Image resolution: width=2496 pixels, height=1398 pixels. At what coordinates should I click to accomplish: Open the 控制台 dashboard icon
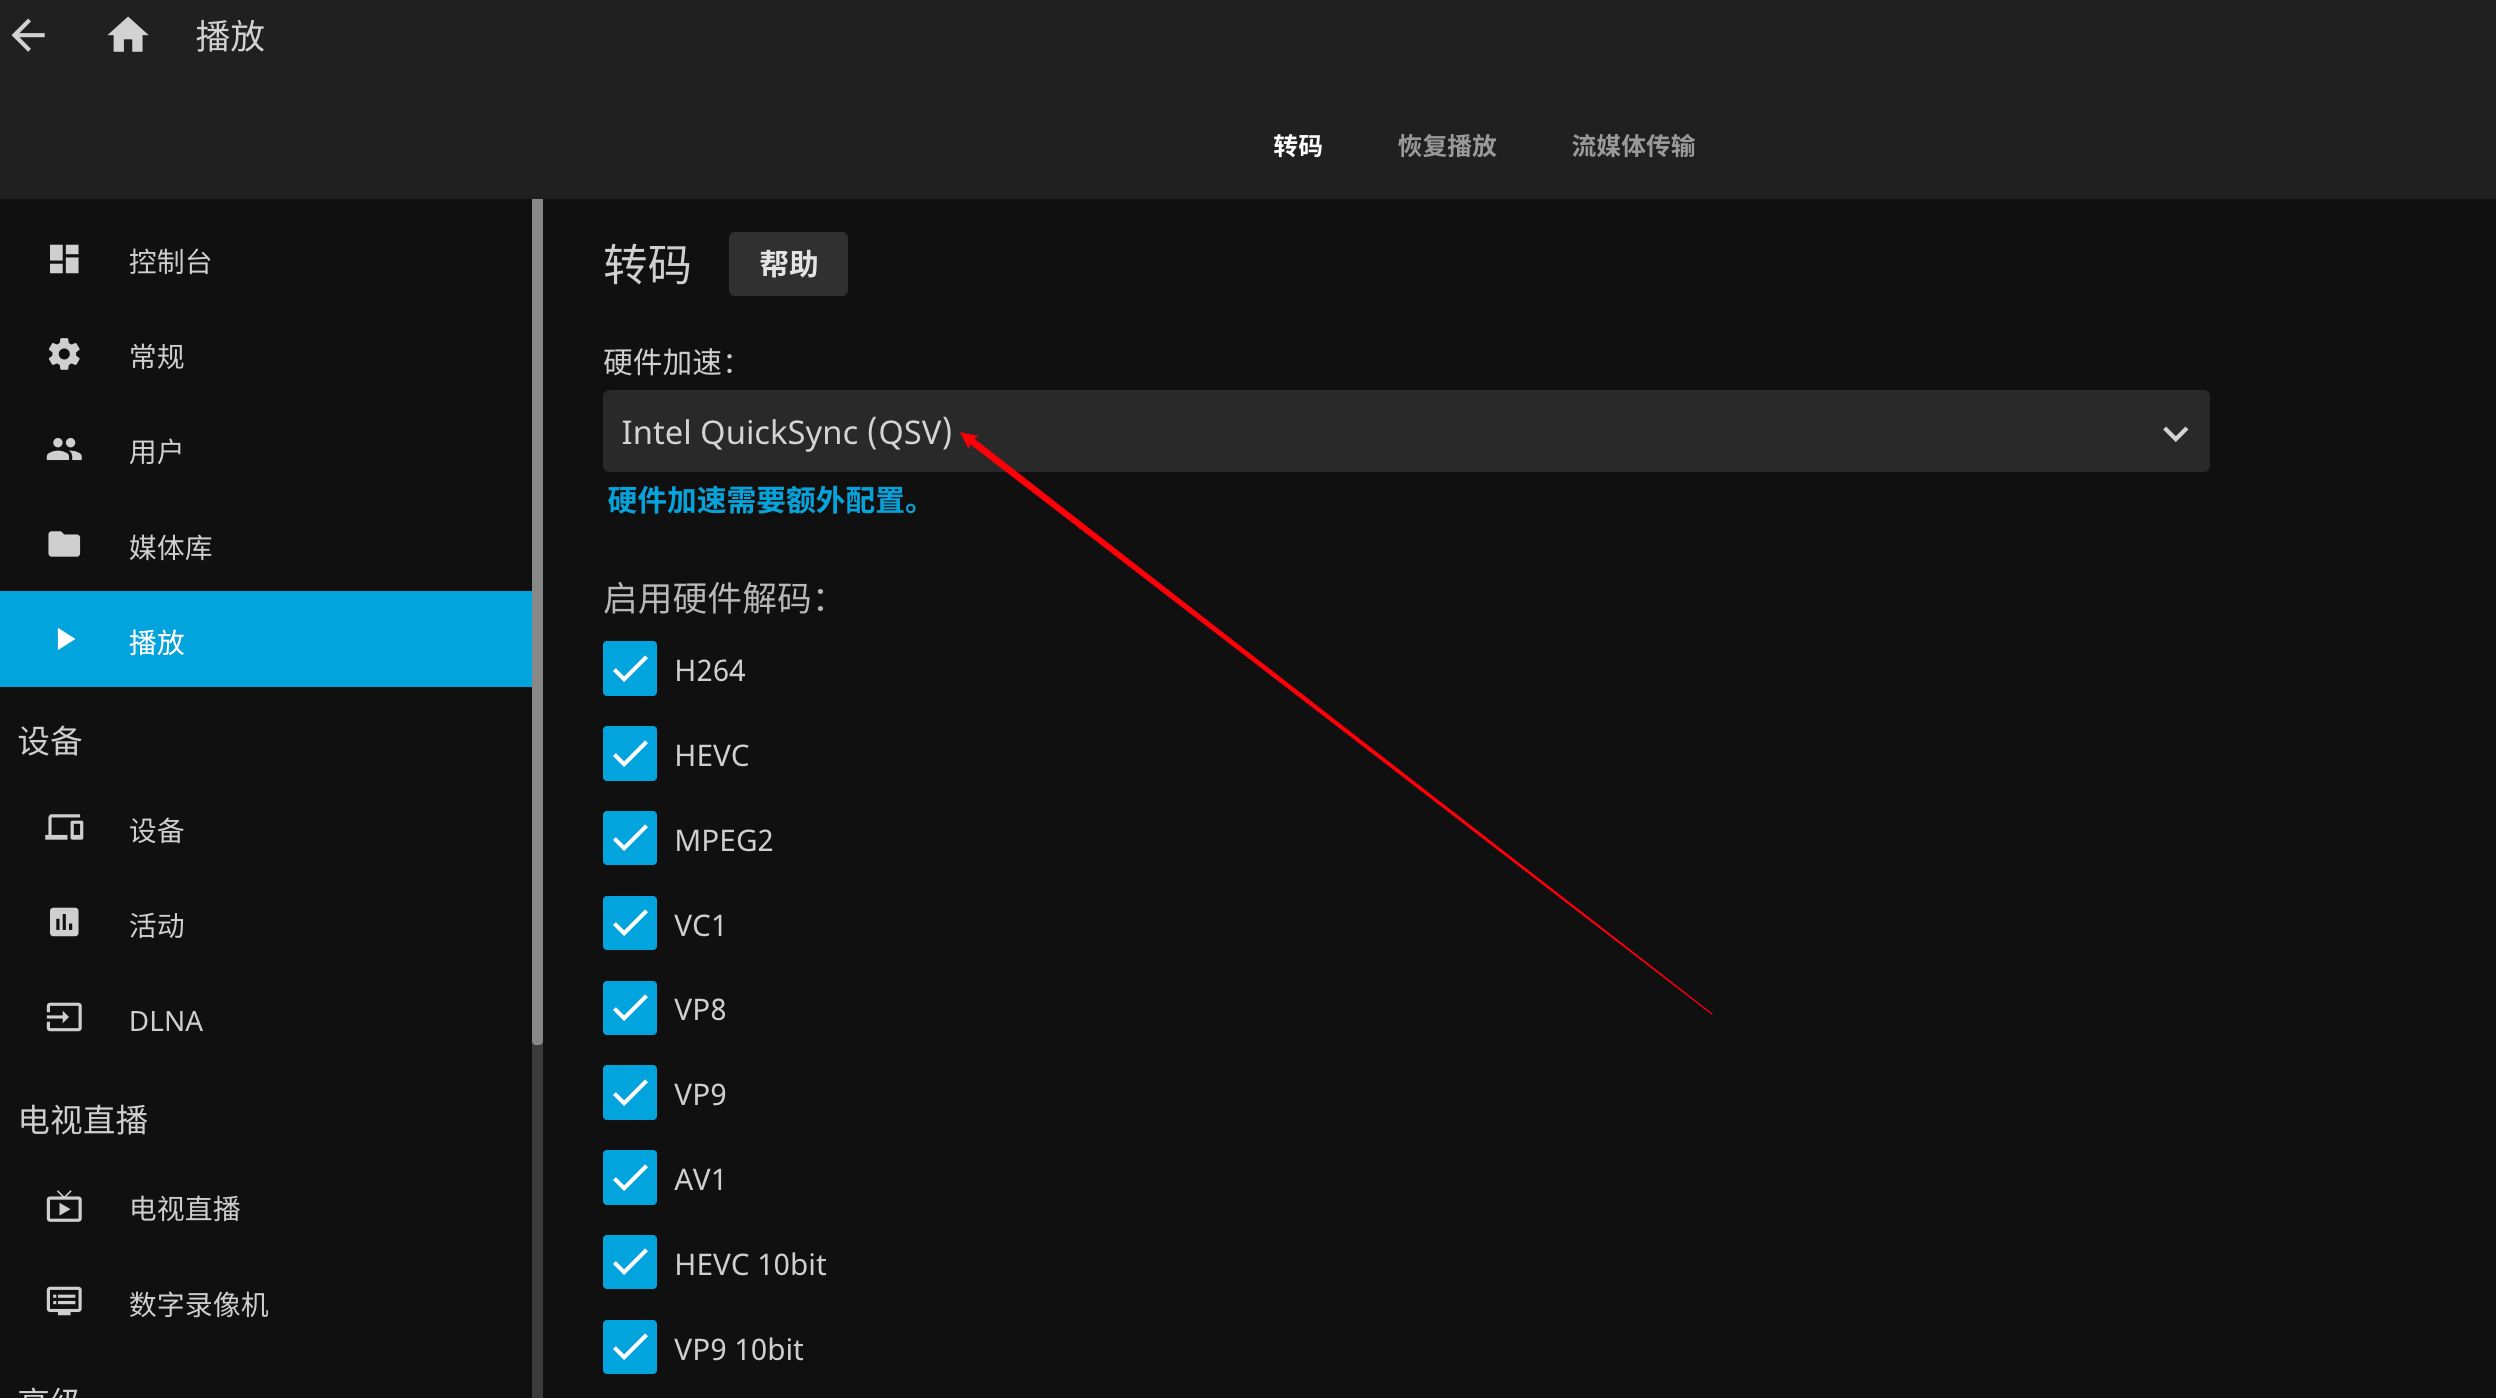pos(64,260)
